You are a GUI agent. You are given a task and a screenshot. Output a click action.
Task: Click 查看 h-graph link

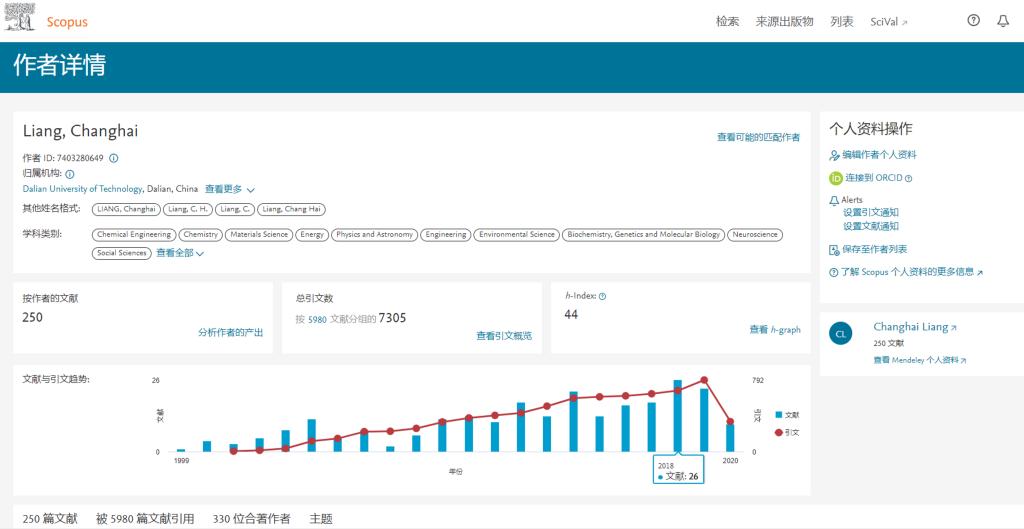(x=774, y=330)
